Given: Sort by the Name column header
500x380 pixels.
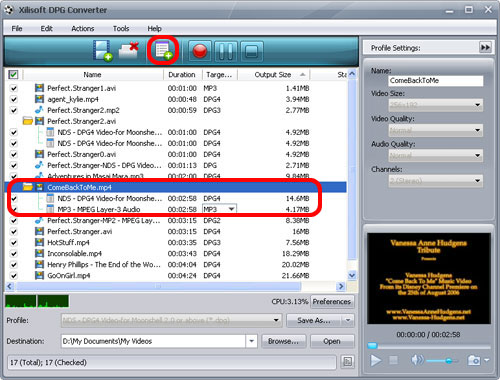Looking at the screenshot, I should point(93,74).
